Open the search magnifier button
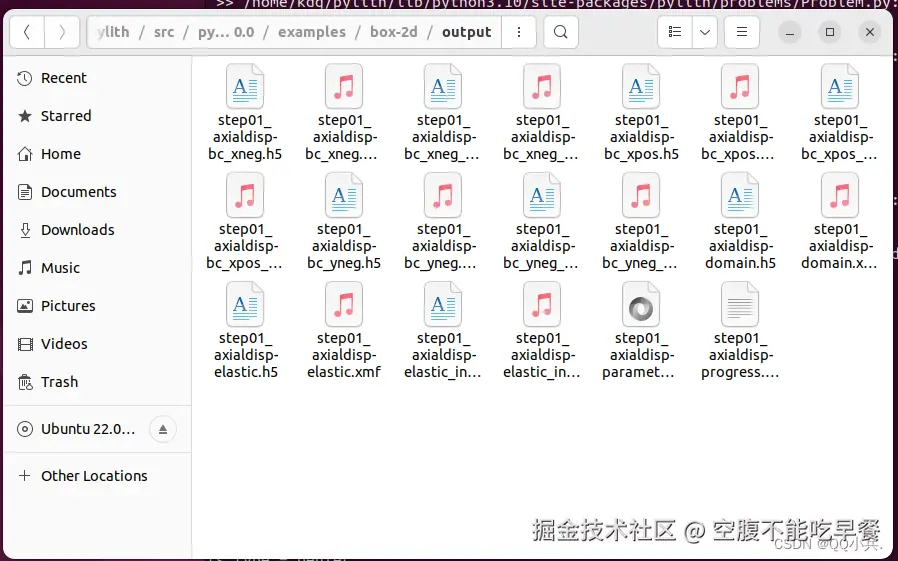898x561 pixels. 561,32
